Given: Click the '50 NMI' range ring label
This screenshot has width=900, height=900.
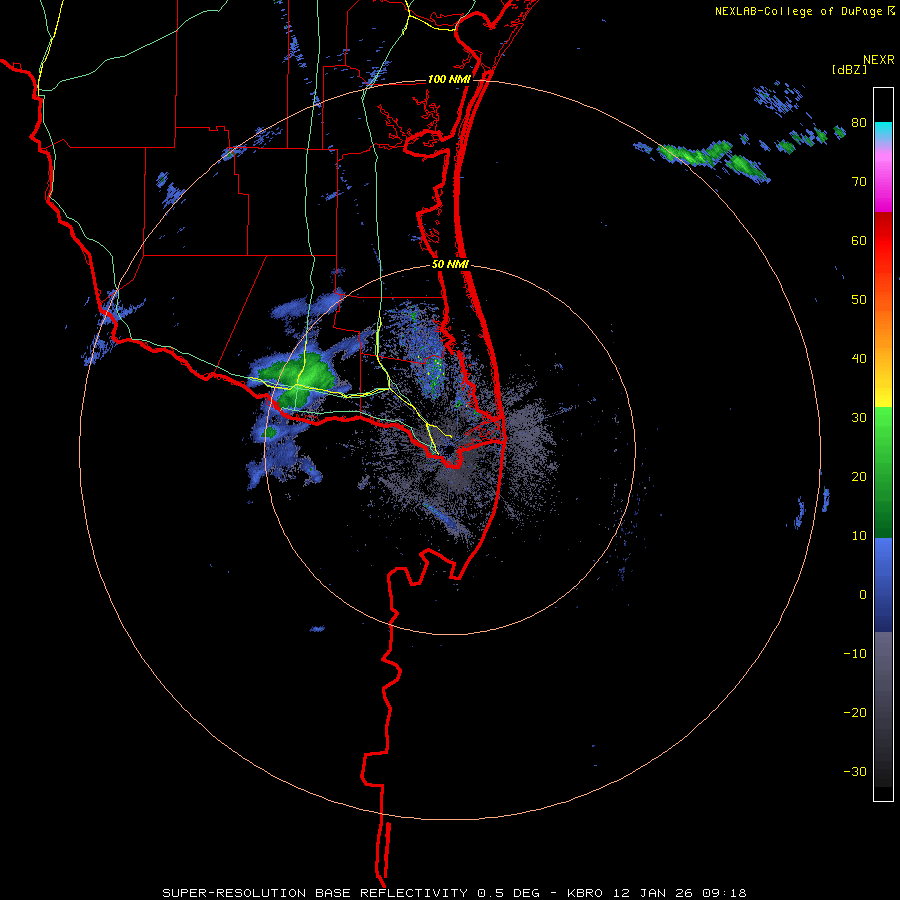Looking at the screenshot, I should click(451, 265).
